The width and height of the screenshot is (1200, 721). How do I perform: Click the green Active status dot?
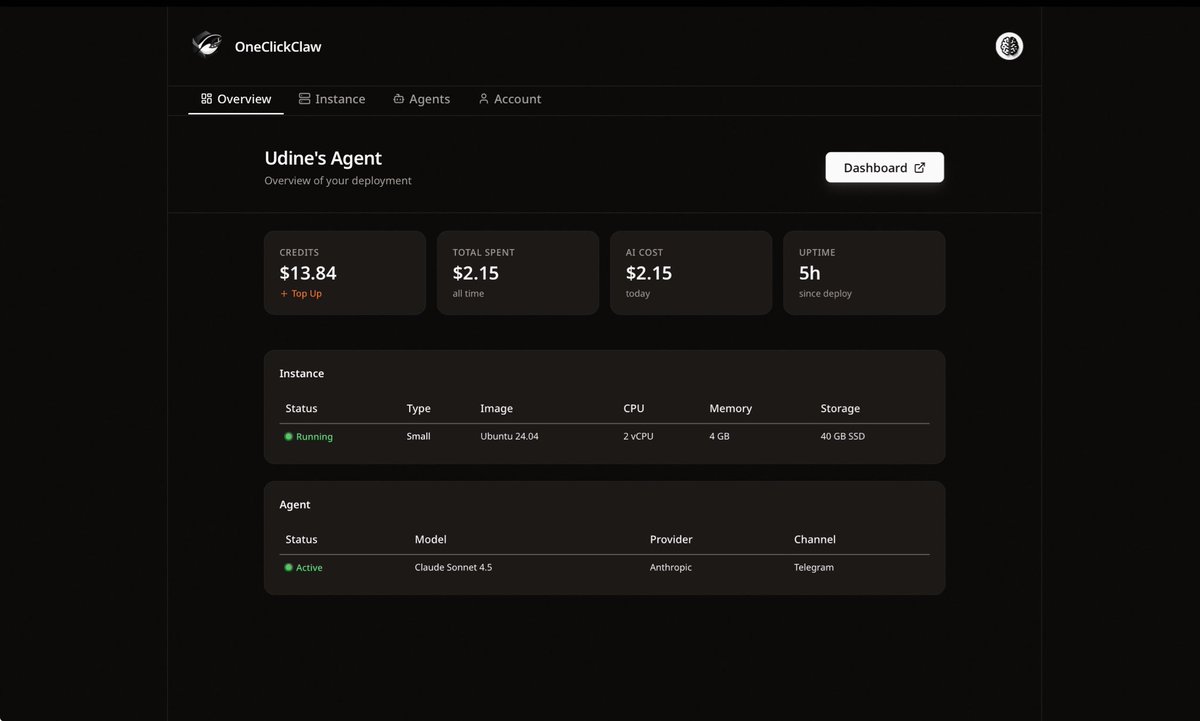pos(289,568)
